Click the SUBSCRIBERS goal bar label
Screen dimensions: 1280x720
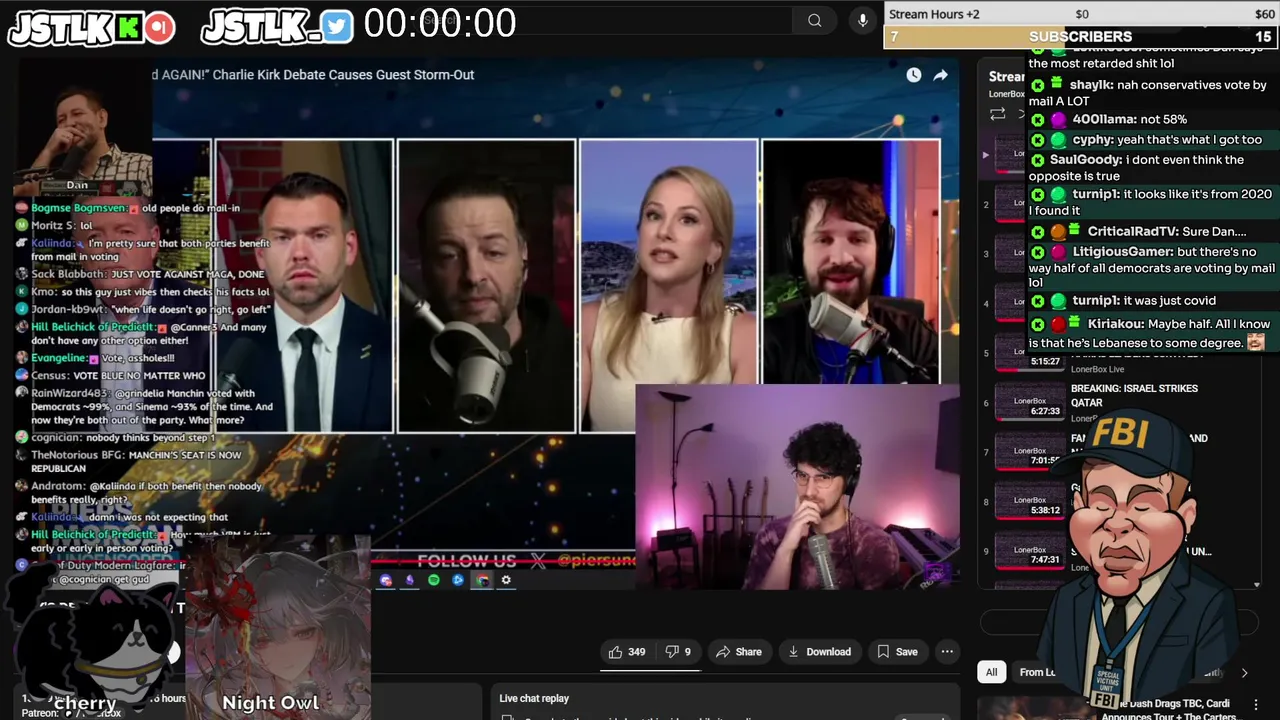(1080, 37)
